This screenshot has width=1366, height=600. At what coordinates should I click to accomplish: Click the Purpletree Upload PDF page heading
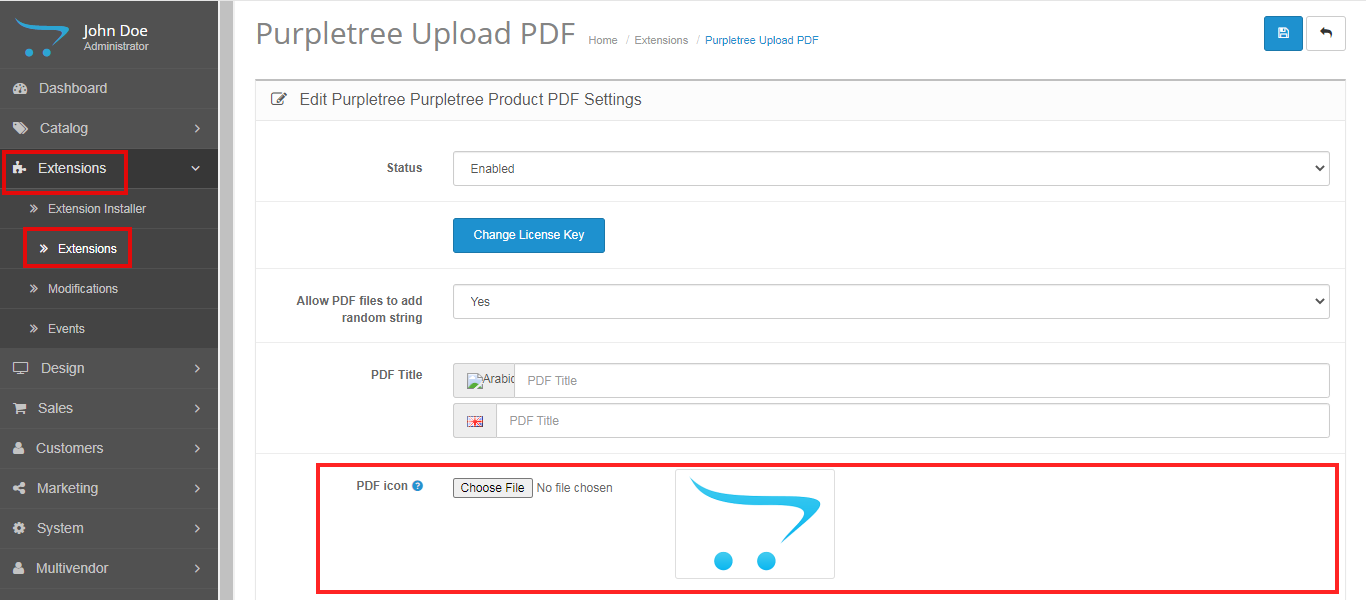(x=416, y=34)
